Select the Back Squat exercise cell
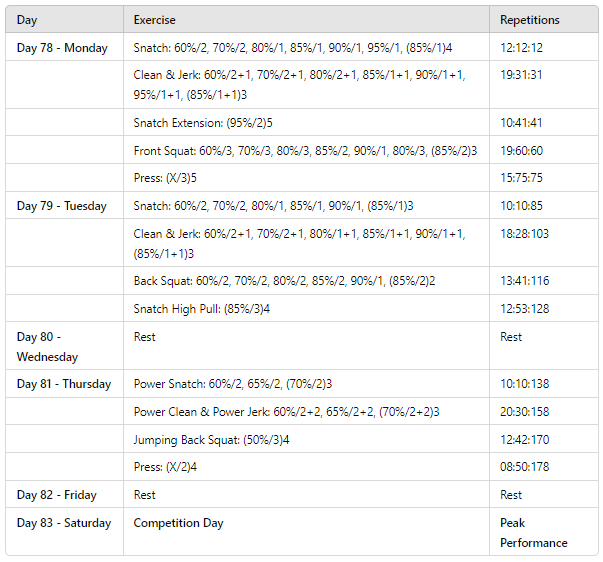 tap(284, 281)
